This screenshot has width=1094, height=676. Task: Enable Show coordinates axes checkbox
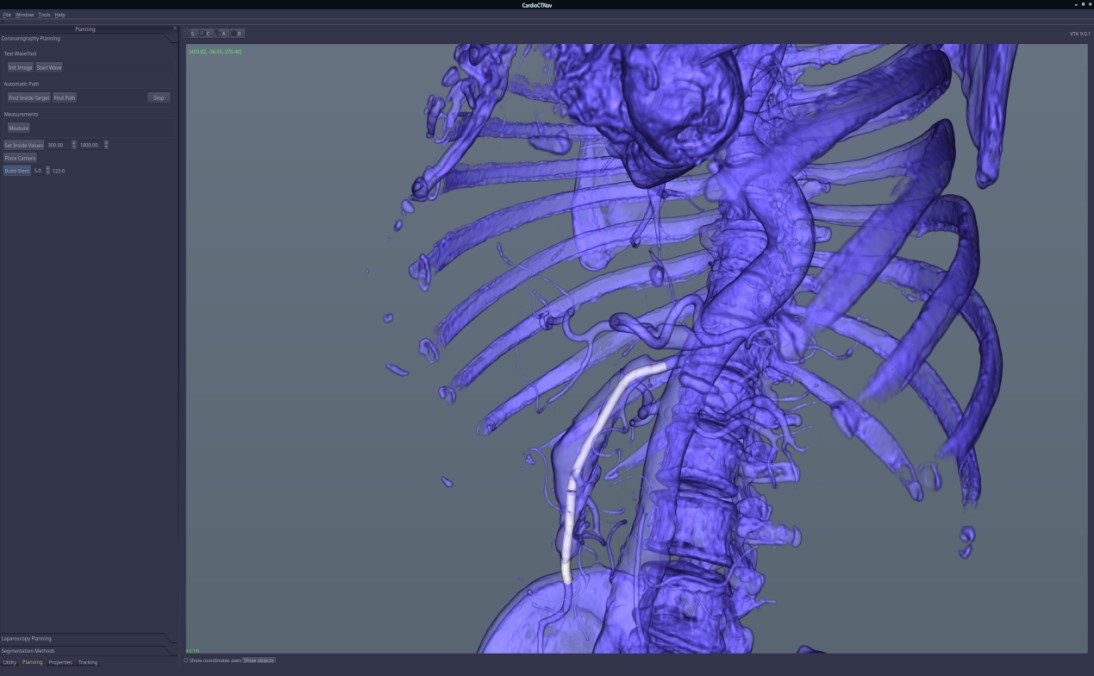[186, 660]
